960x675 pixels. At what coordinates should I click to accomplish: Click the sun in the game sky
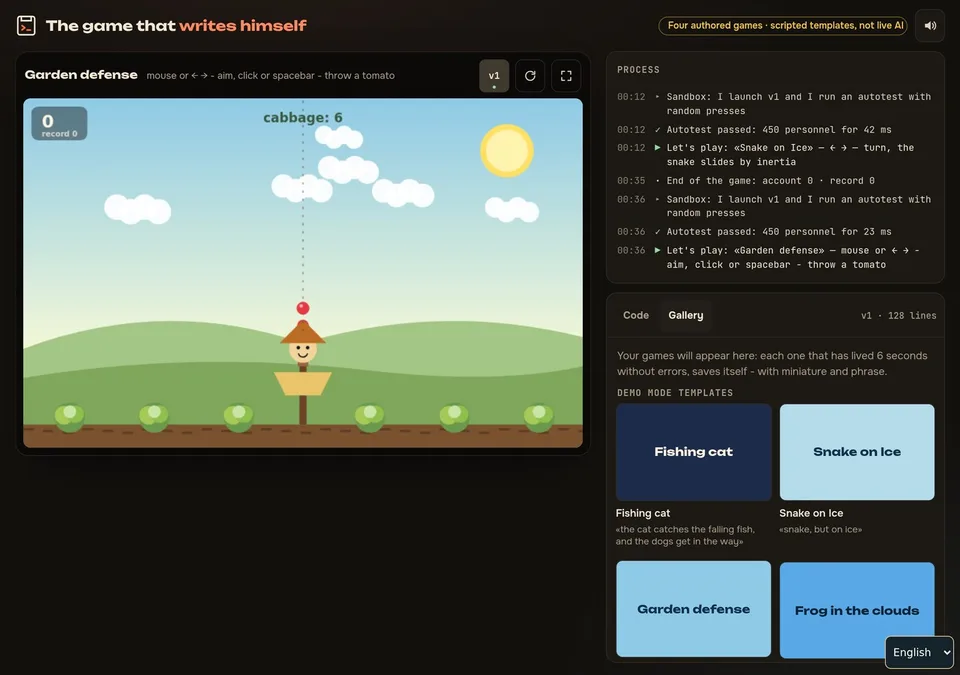507,151
